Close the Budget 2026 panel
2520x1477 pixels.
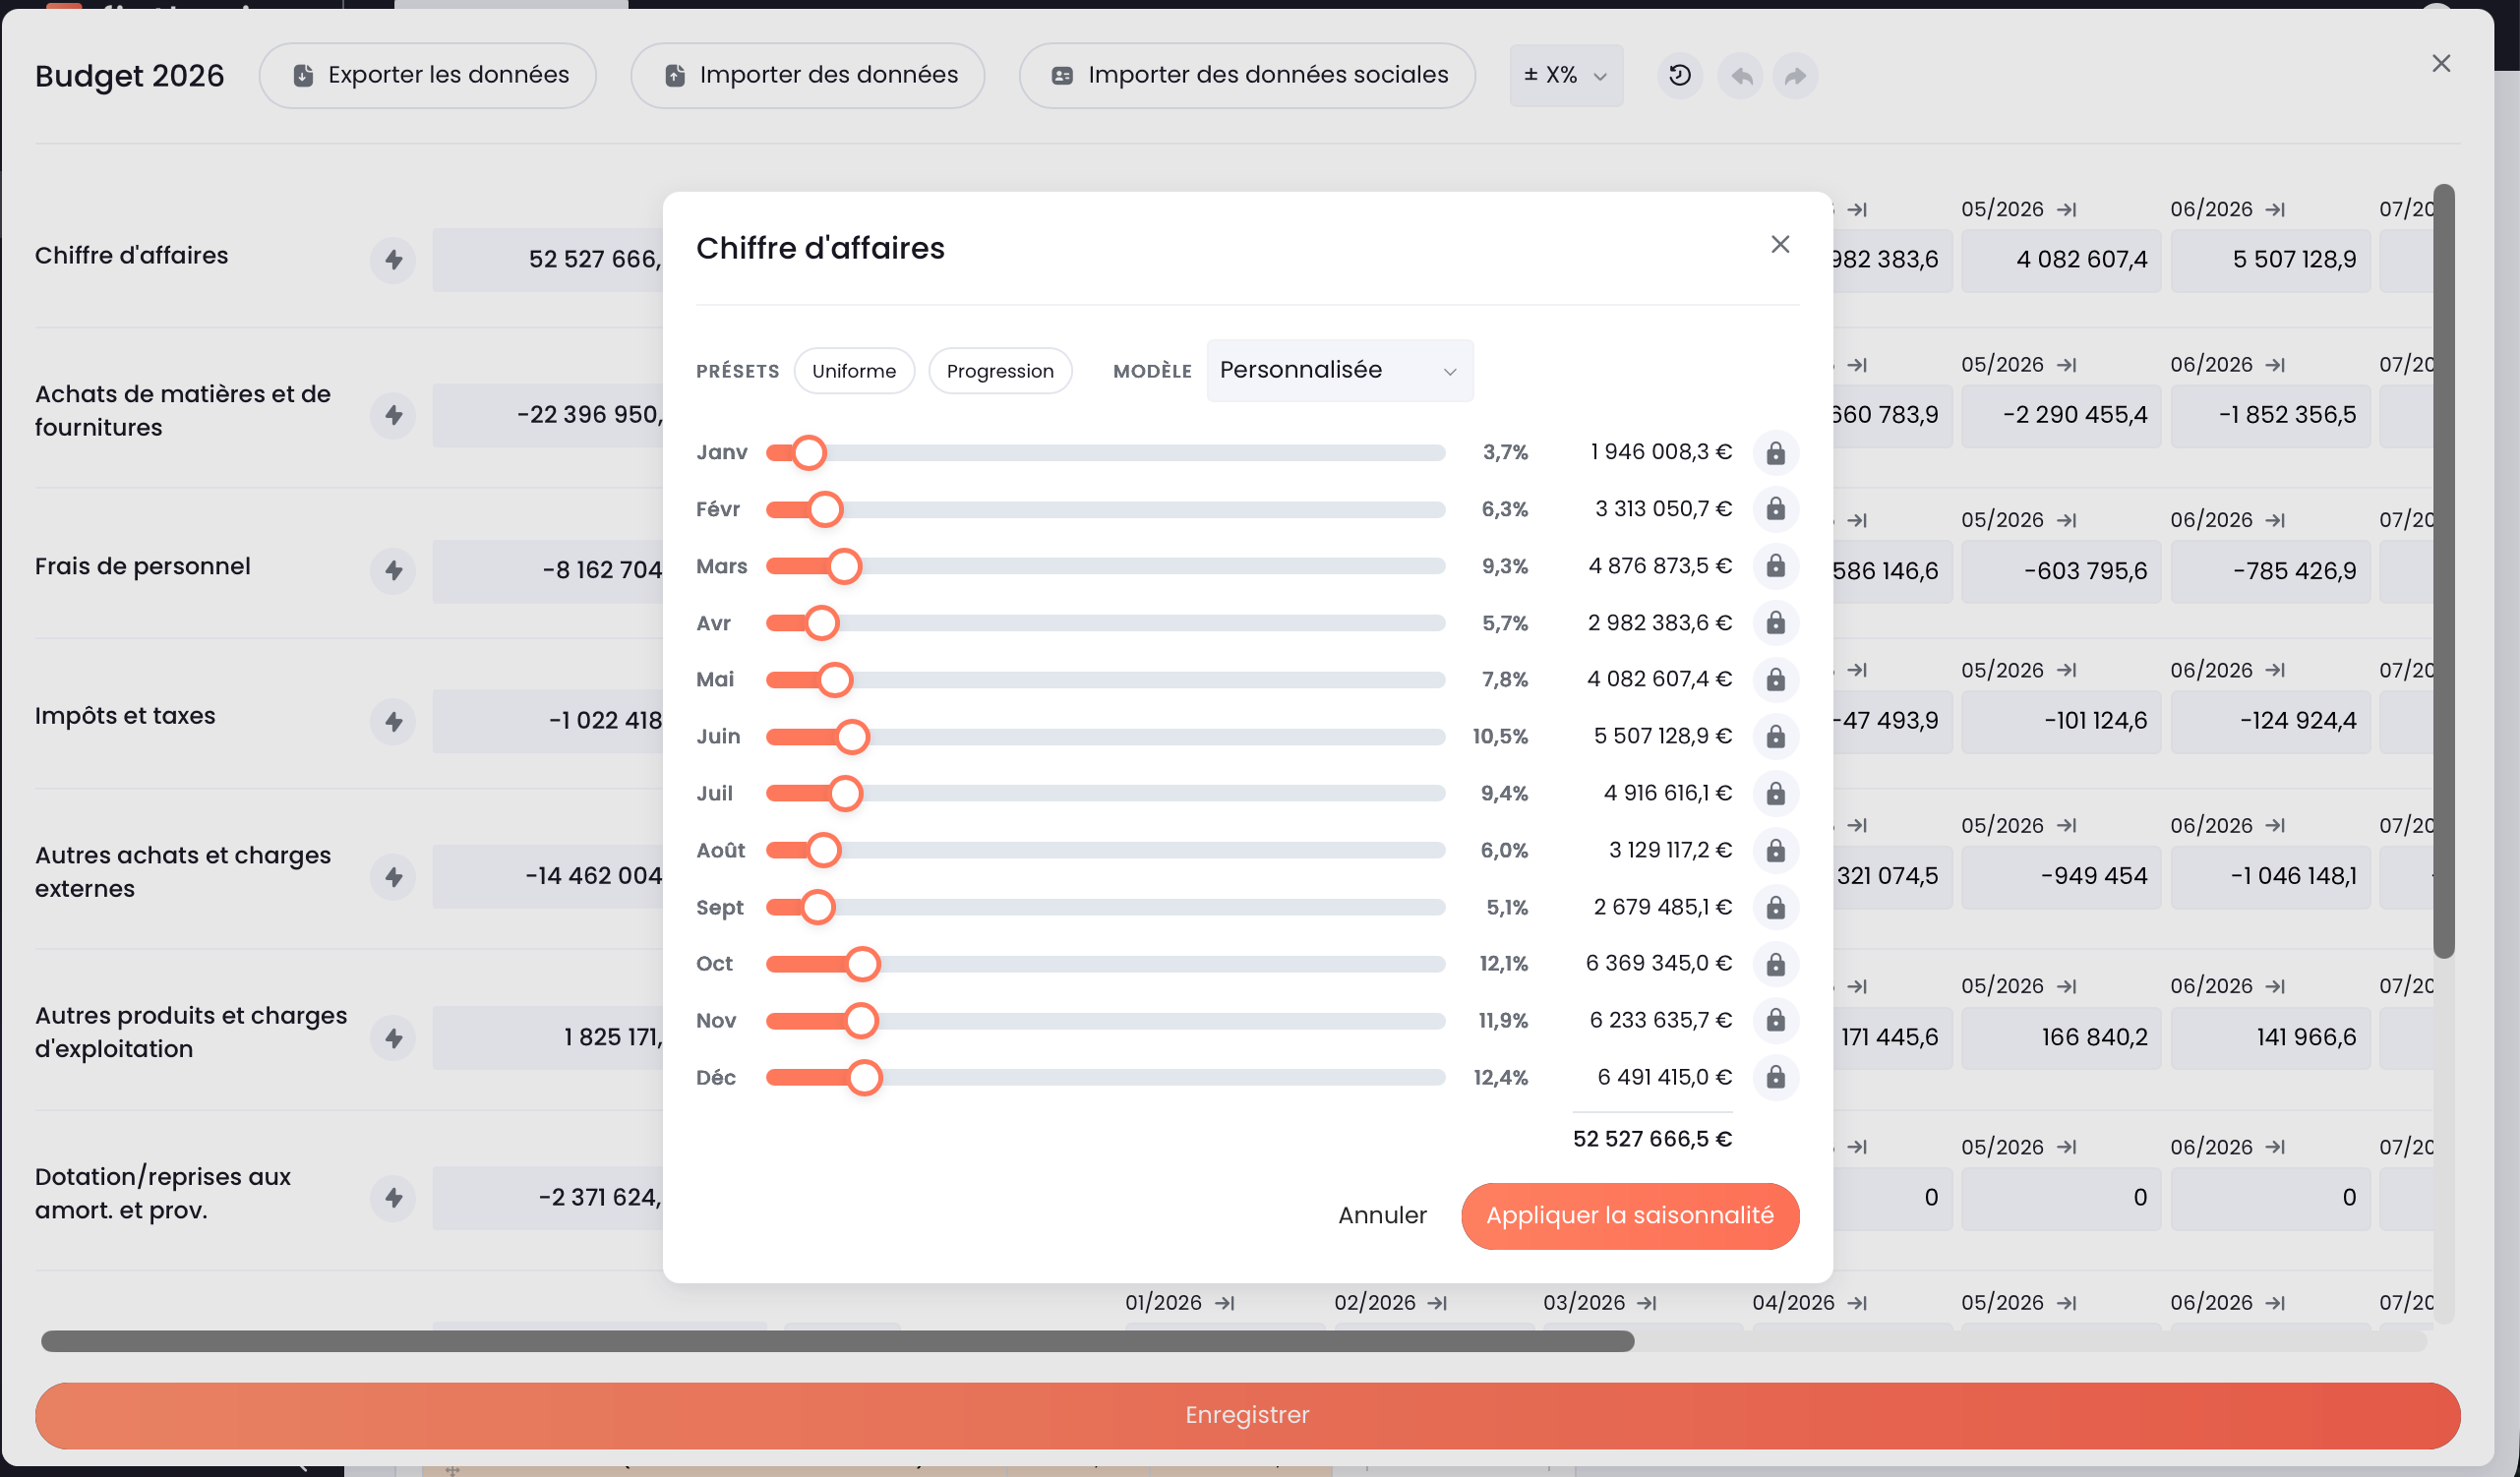click(x=2441, y=64)
